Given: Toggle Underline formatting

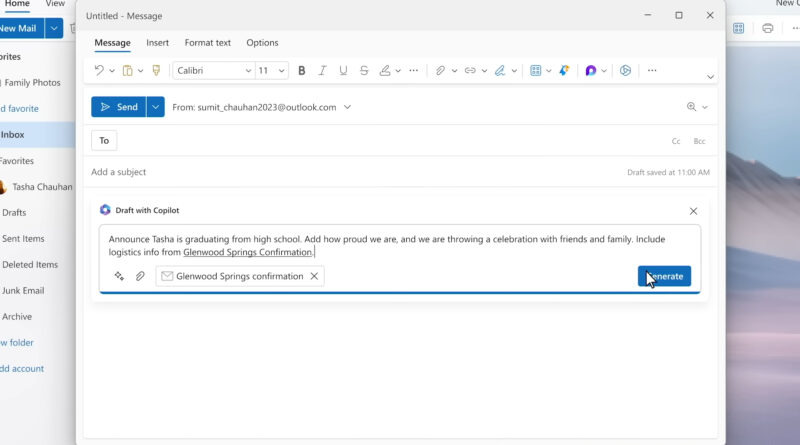Looking at the screenshot, I should click(x=343, y=70).
